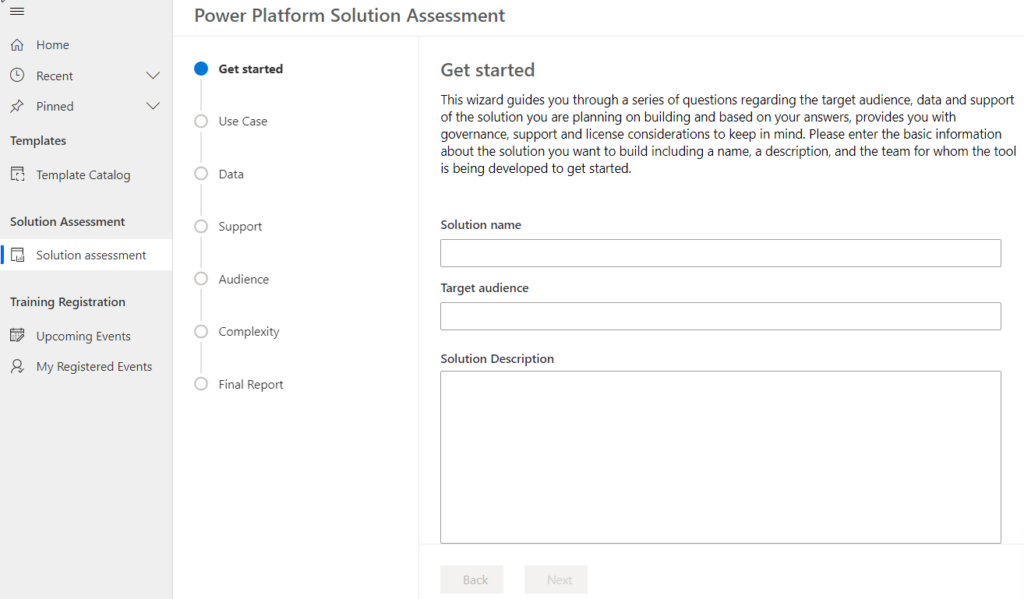Click My Registered Events person icon
Image resolution: width=1024 pixels, height=599 pixels.
click(18, 366)
